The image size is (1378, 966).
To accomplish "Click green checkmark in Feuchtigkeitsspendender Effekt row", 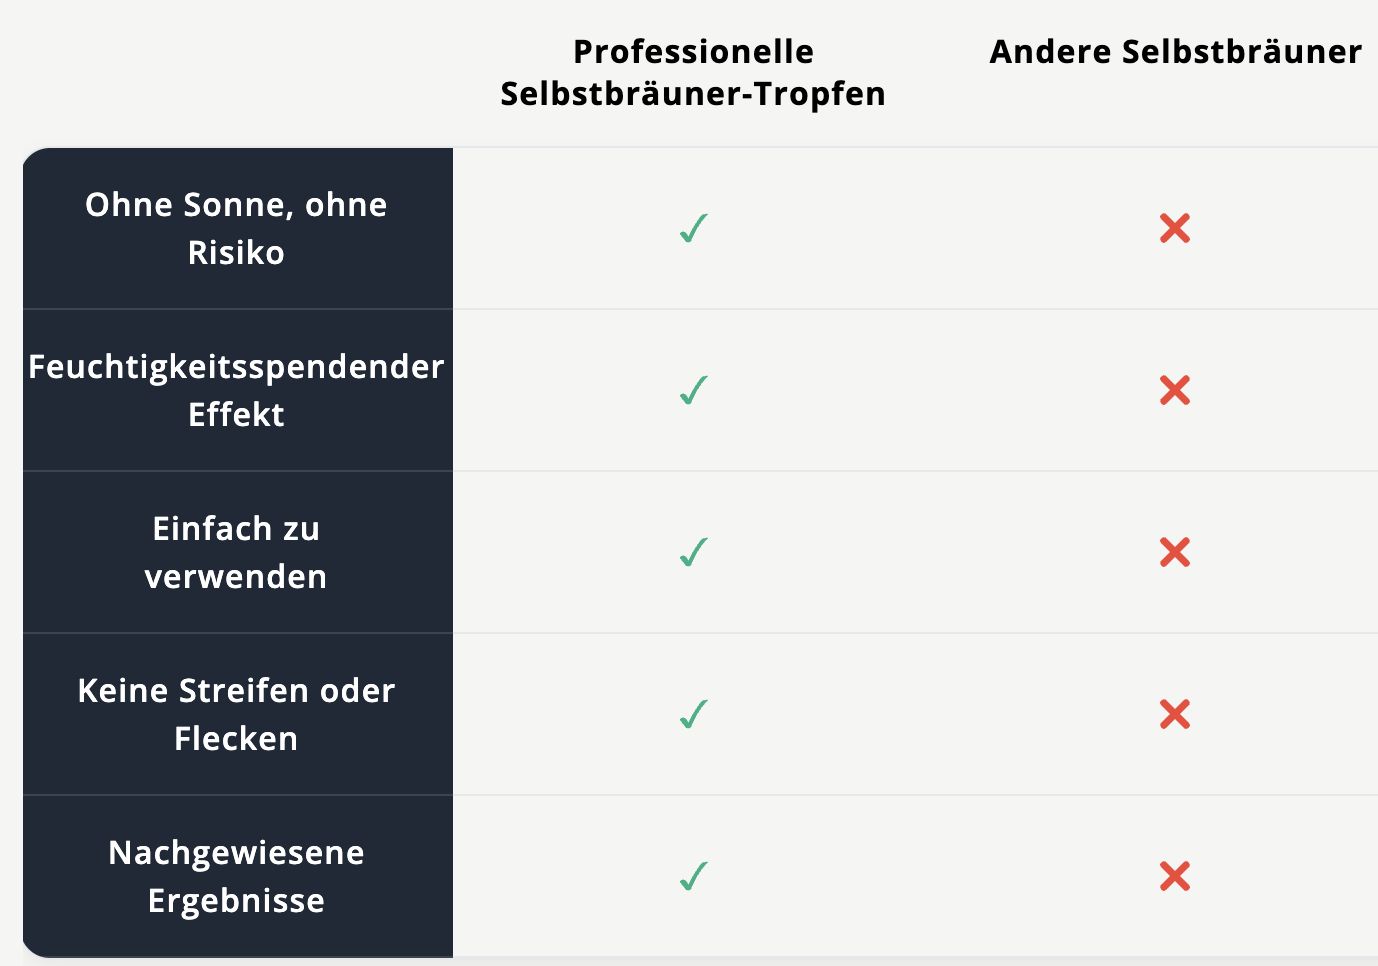I will tap(694, 390).
